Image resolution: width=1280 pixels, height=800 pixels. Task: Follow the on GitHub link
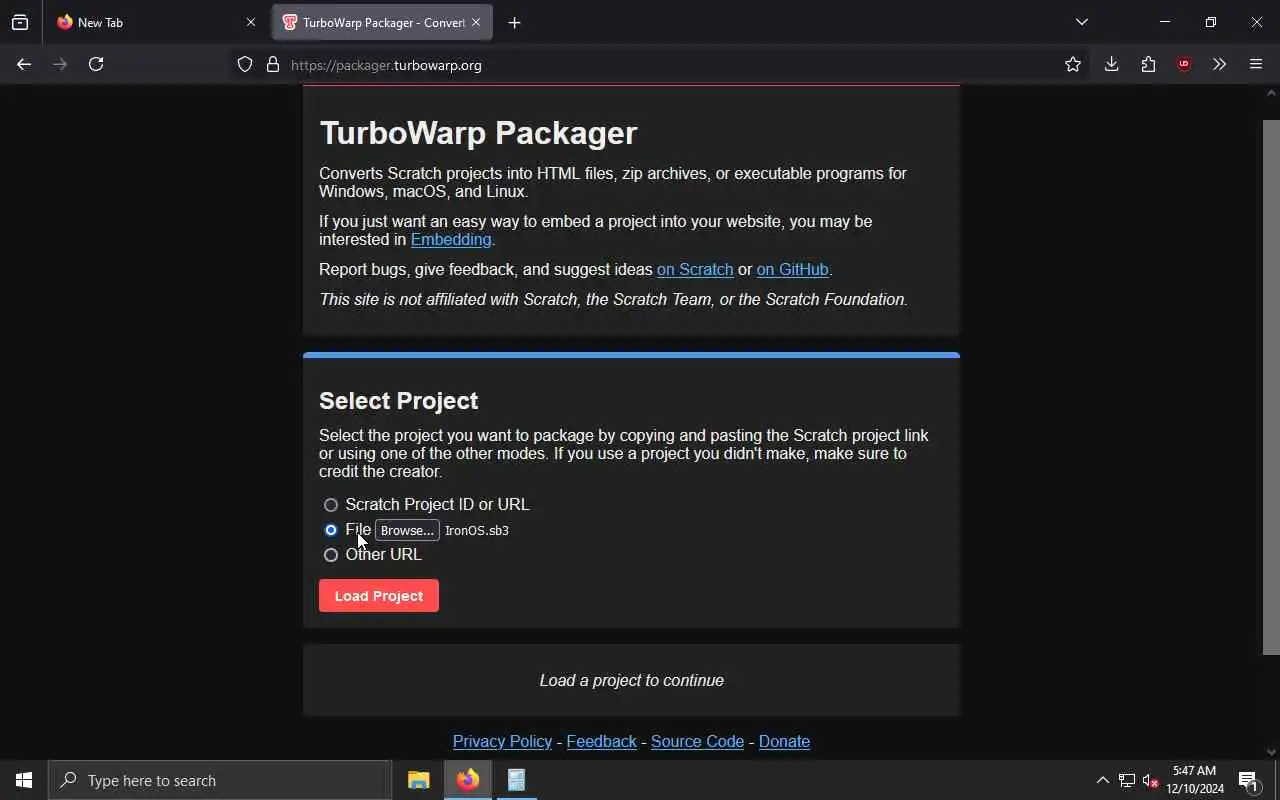click(x=793, y=270)
